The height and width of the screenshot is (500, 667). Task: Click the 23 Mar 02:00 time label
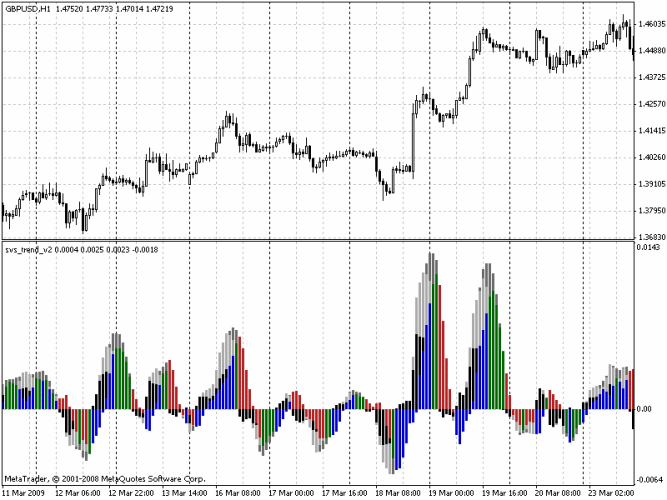pos(609,493)
